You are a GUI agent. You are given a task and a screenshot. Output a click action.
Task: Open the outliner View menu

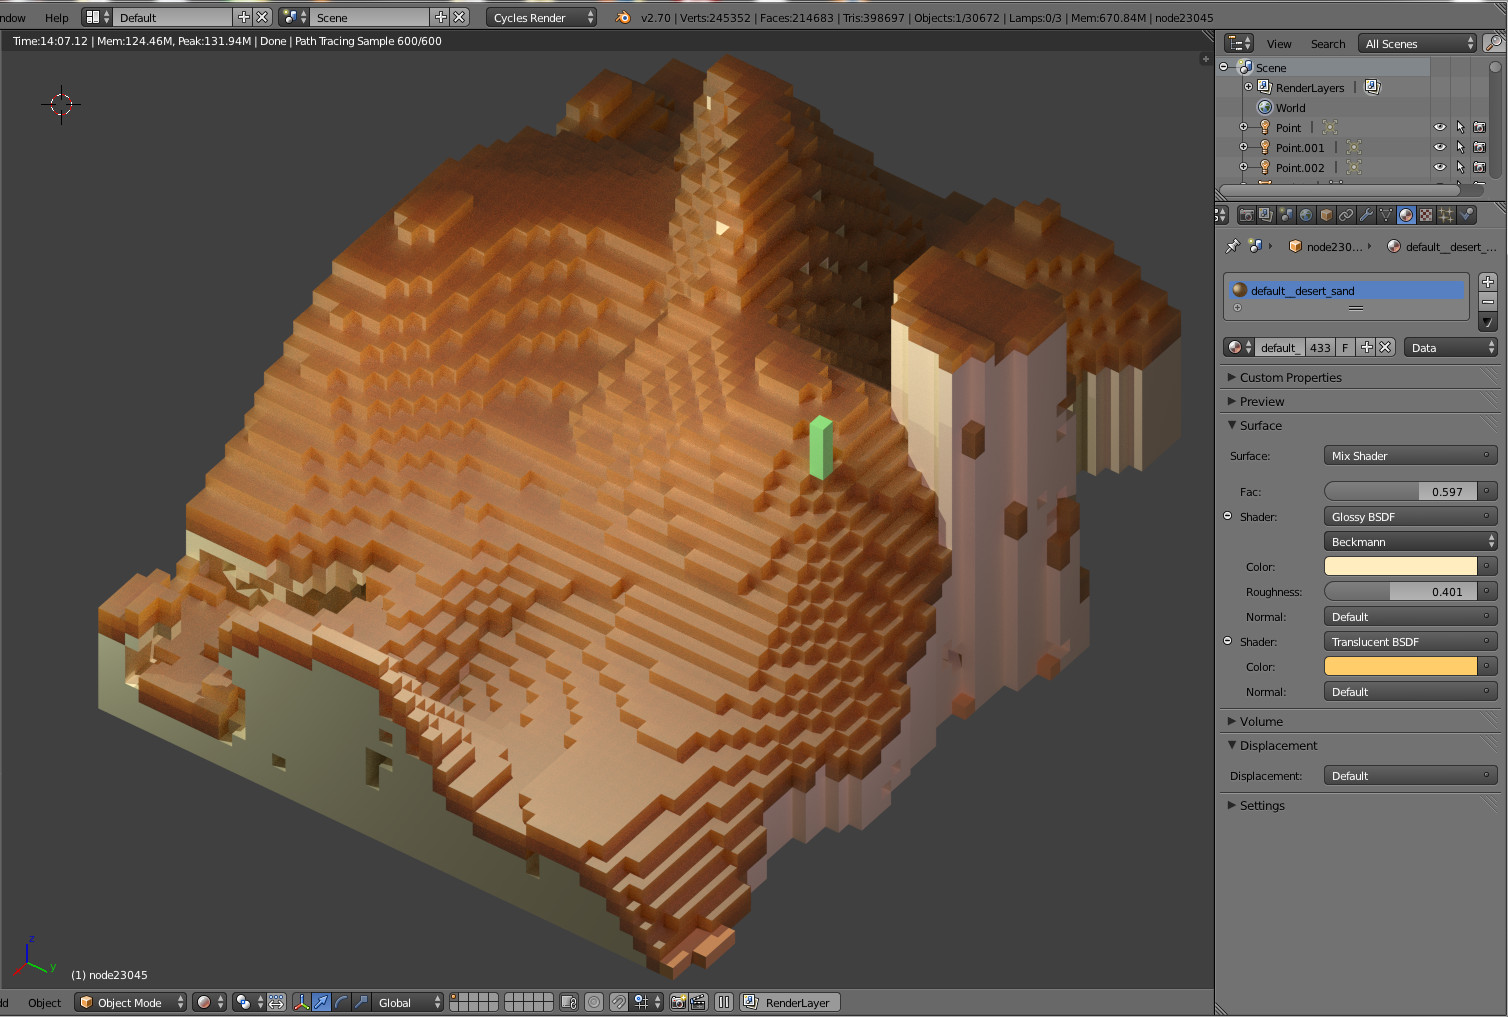[1279, 44]
